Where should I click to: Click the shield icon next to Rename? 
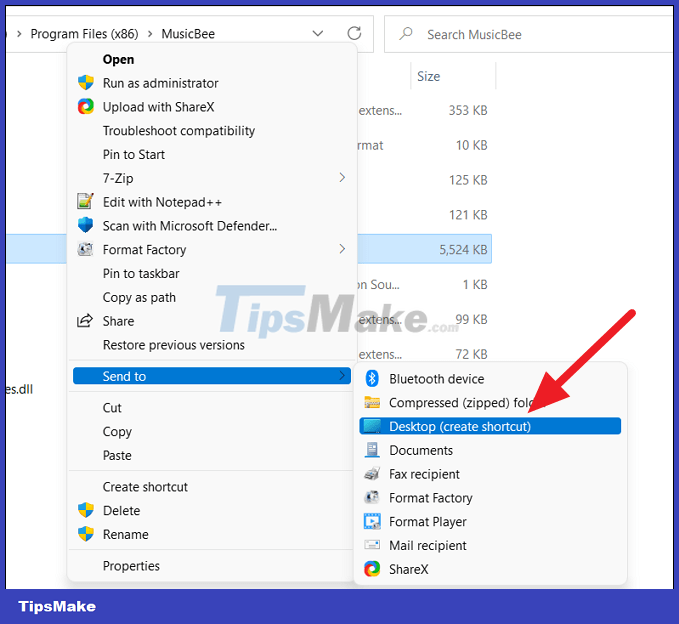click(x=86, y=534)
